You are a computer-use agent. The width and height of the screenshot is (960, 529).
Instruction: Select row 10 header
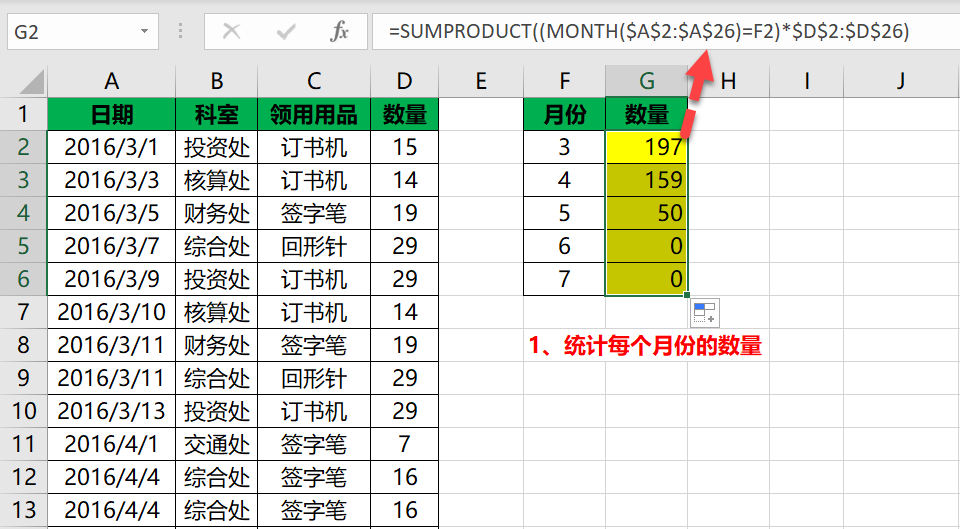[23, 411]
